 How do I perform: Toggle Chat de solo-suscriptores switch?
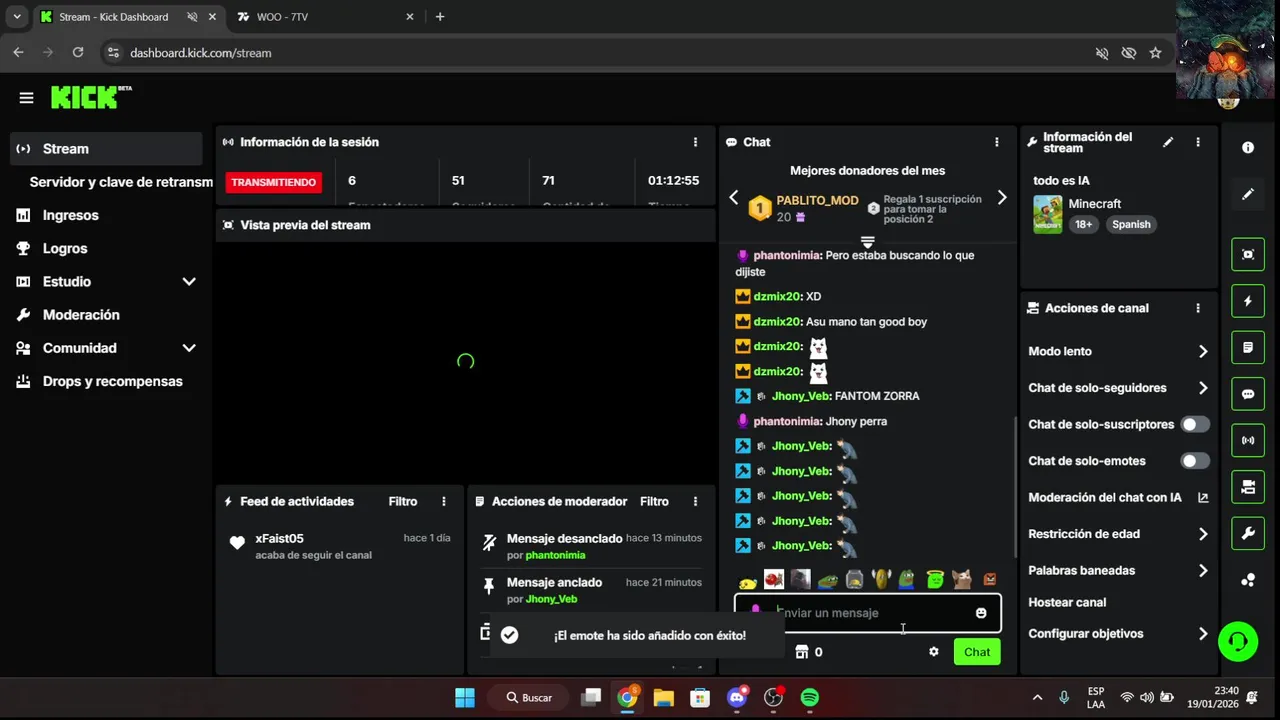(x=1194, y=424)
